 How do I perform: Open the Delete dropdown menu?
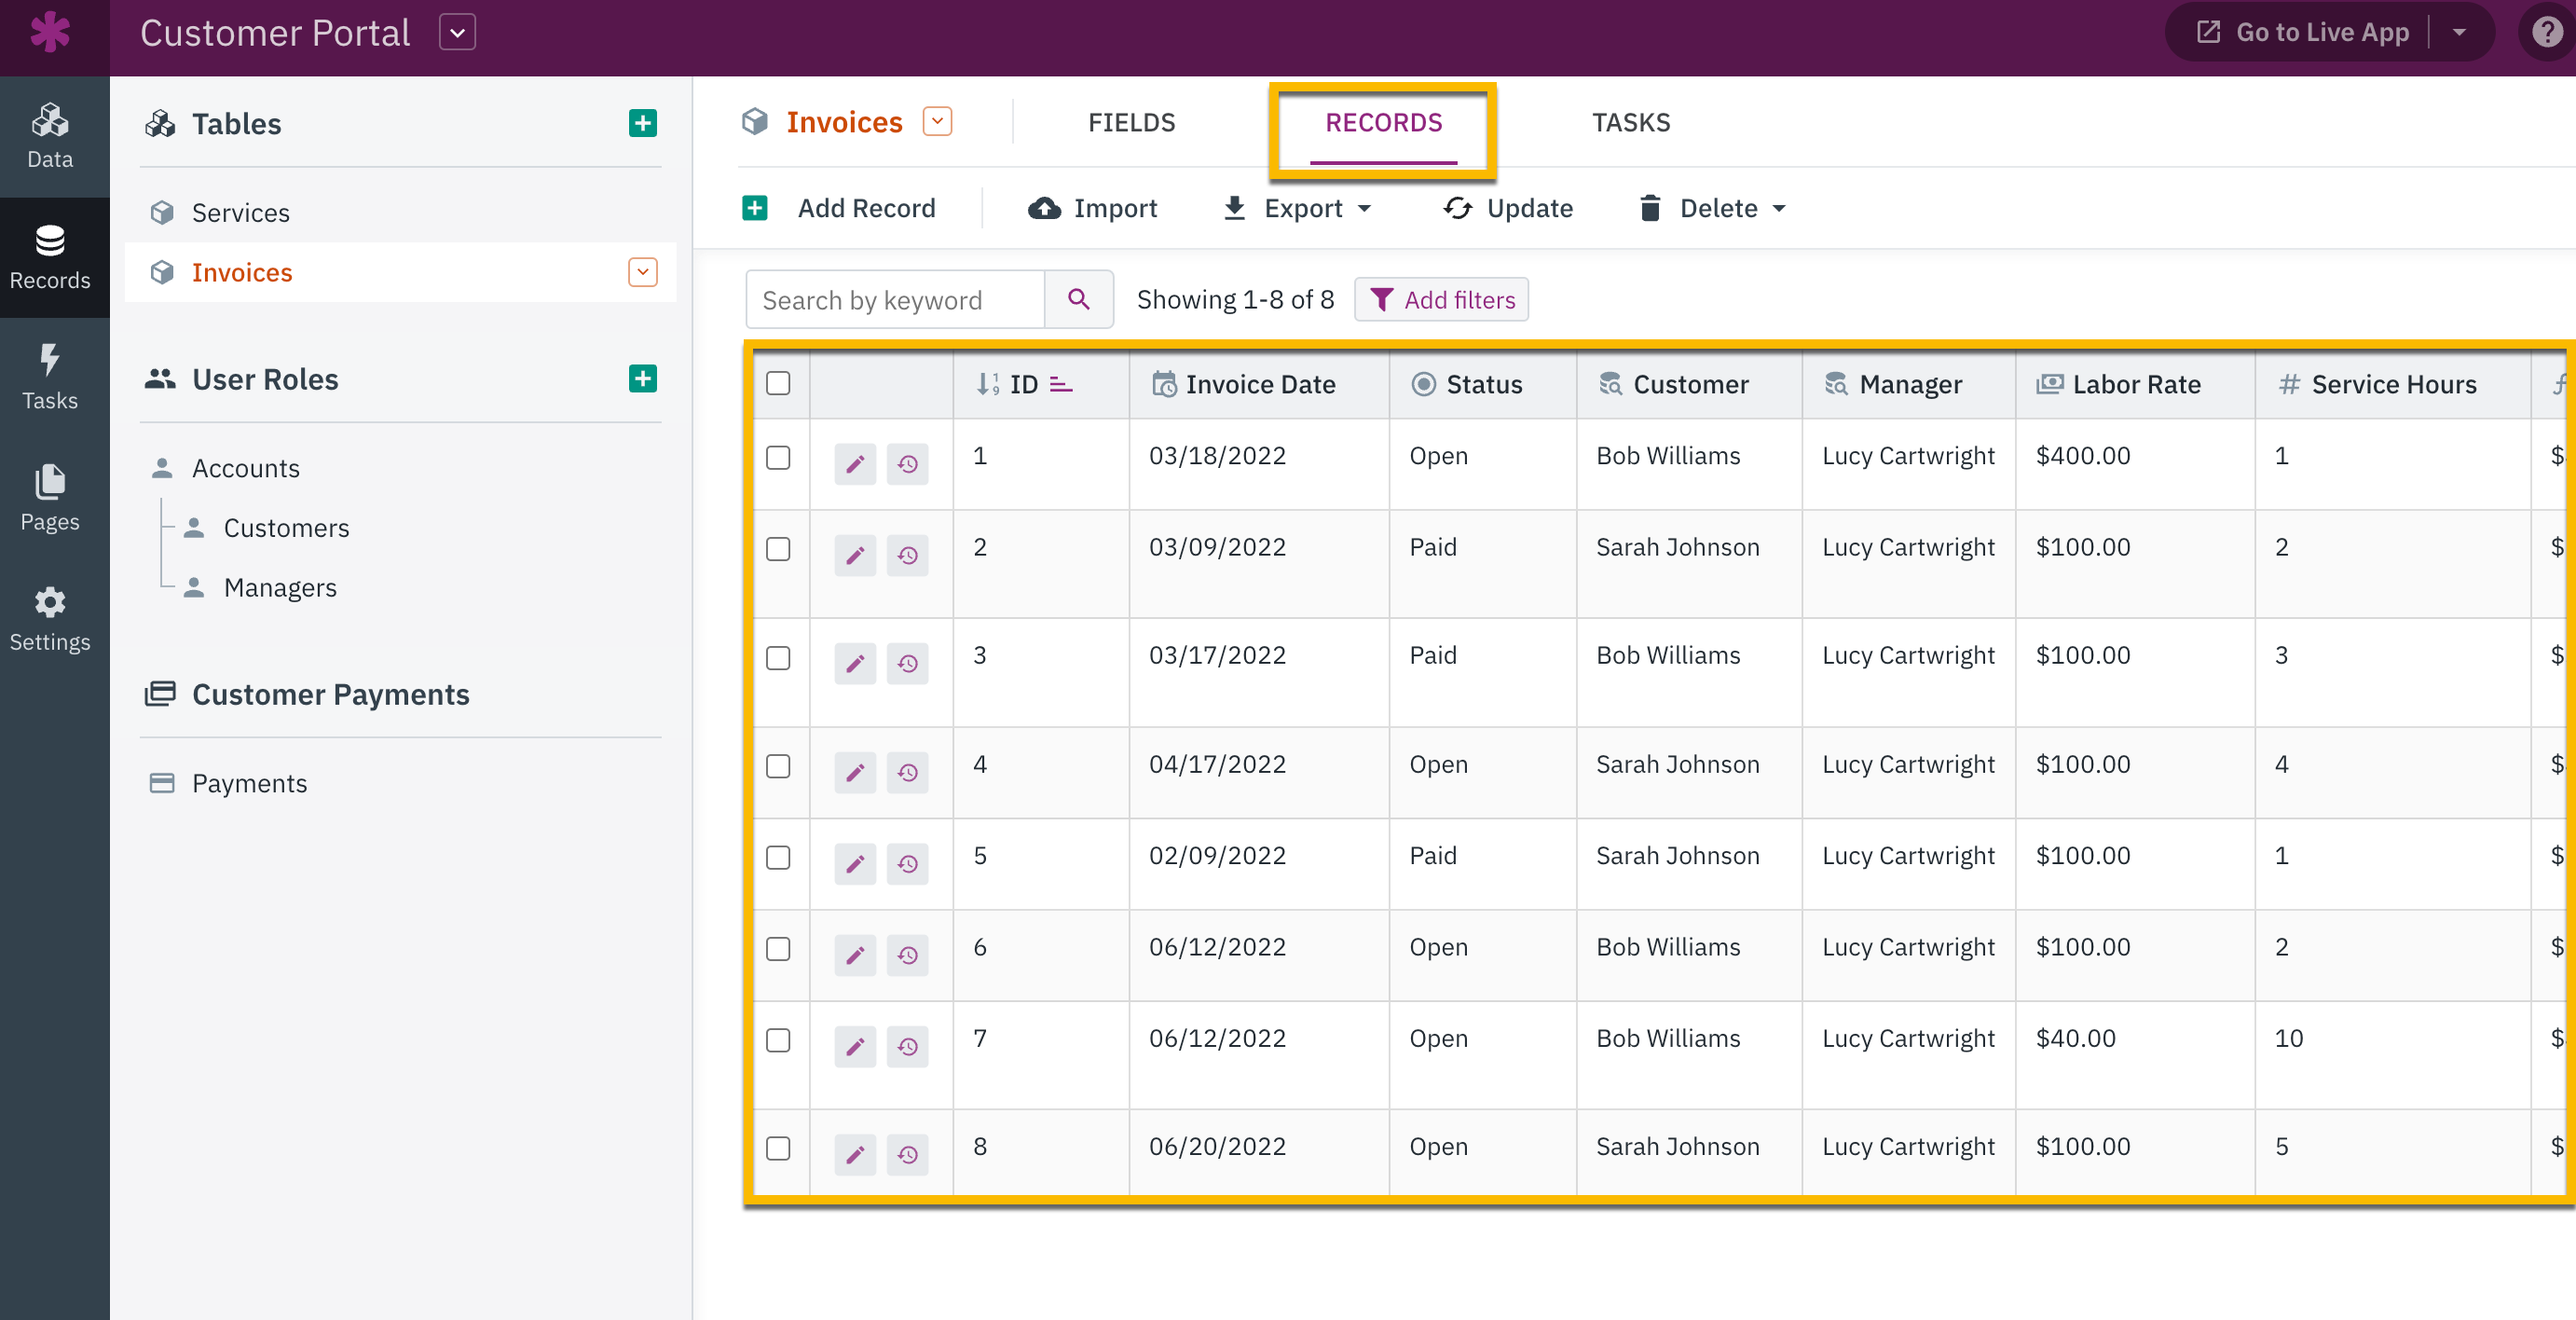(x=1712, y=208)
